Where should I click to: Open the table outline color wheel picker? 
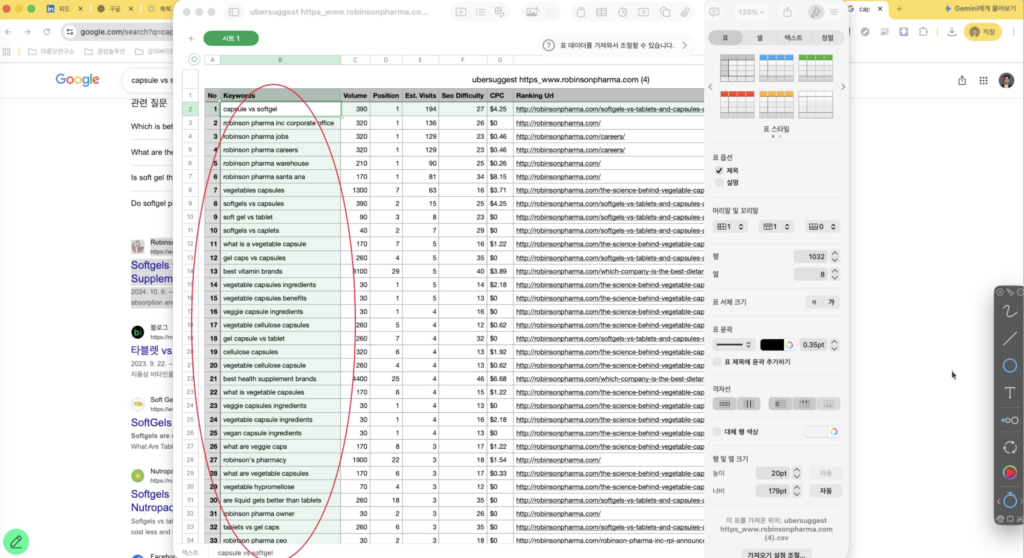(790, 345)
